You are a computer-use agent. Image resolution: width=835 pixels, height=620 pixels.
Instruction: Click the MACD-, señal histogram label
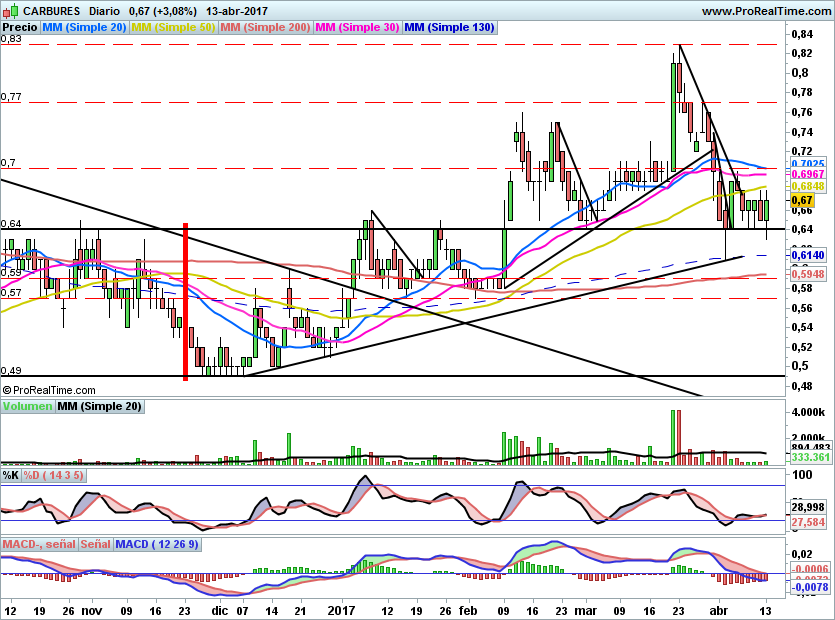coord(39,544)
